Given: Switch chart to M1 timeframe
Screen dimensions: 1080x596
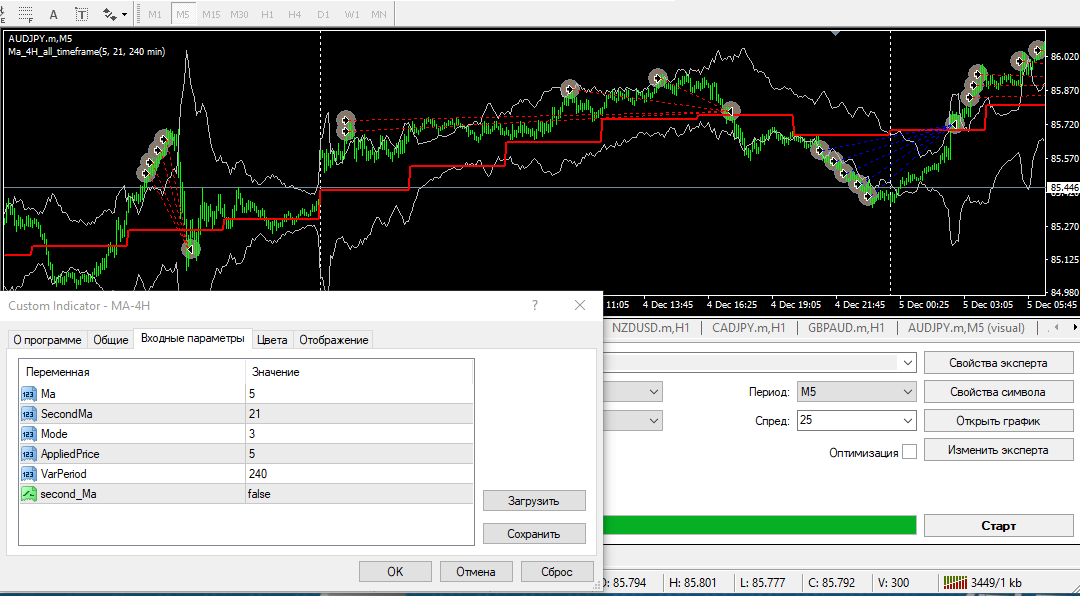Looking at the screenshot, I should [156, 14].
